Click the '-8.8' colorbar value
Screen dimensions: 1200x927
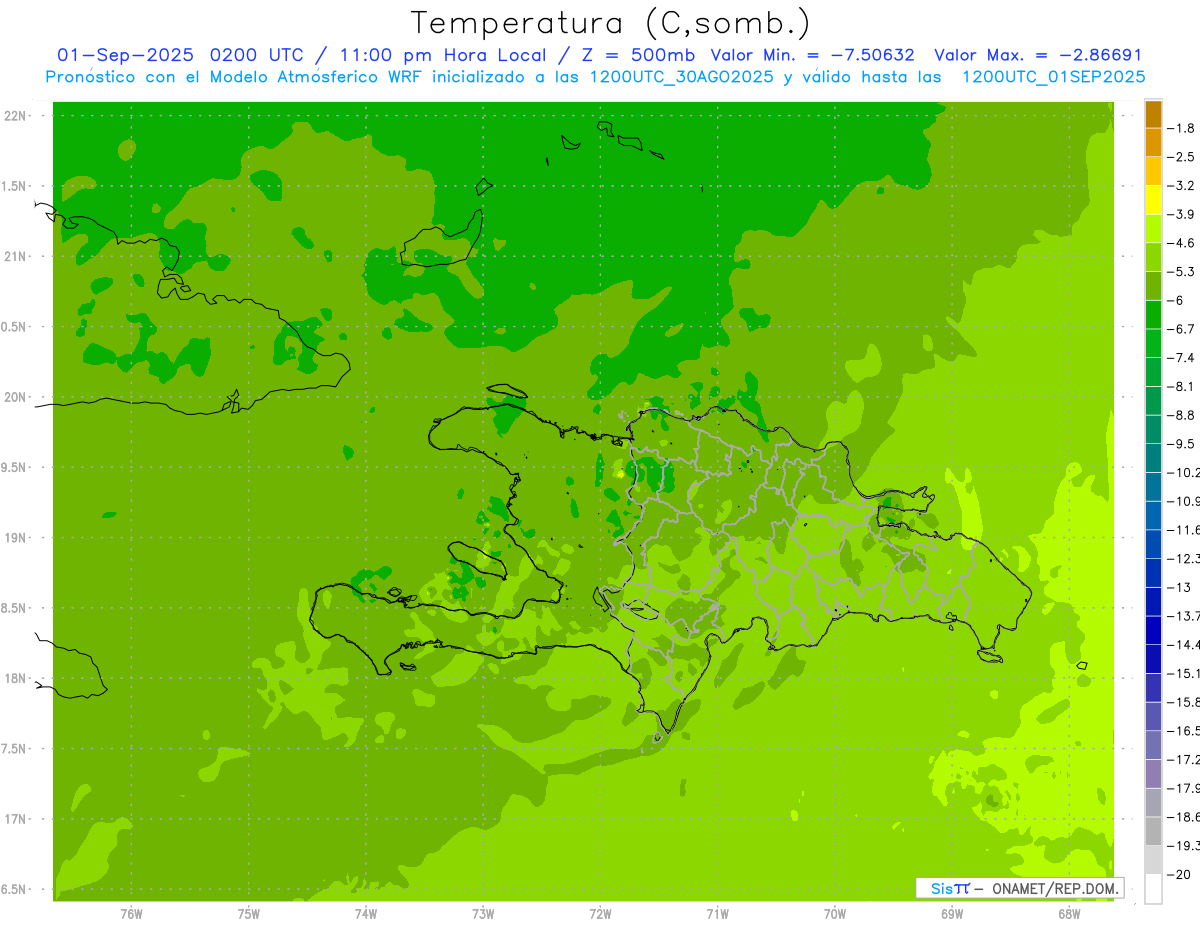point(1182,415)
